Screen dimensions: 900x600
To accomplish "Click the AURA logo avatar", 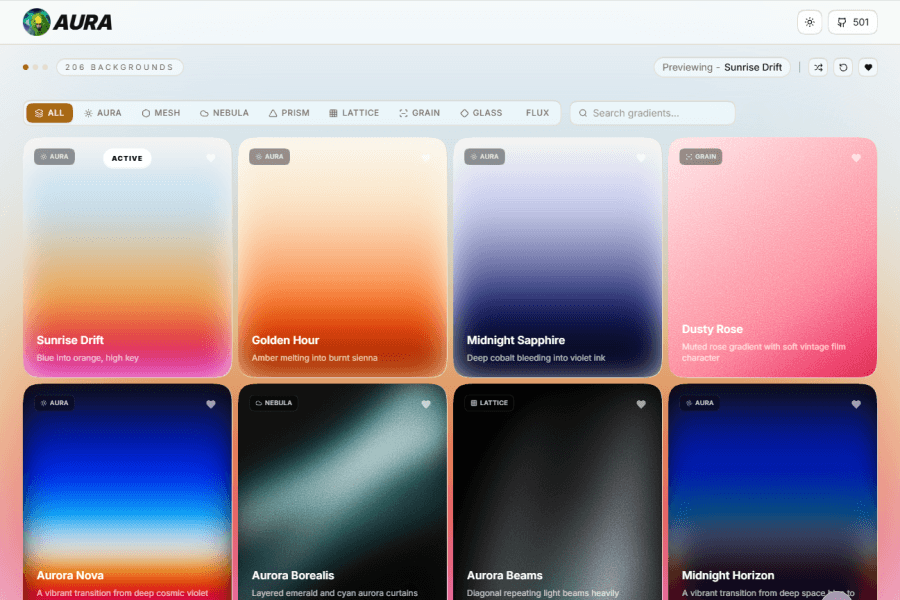I will [37, 22].
